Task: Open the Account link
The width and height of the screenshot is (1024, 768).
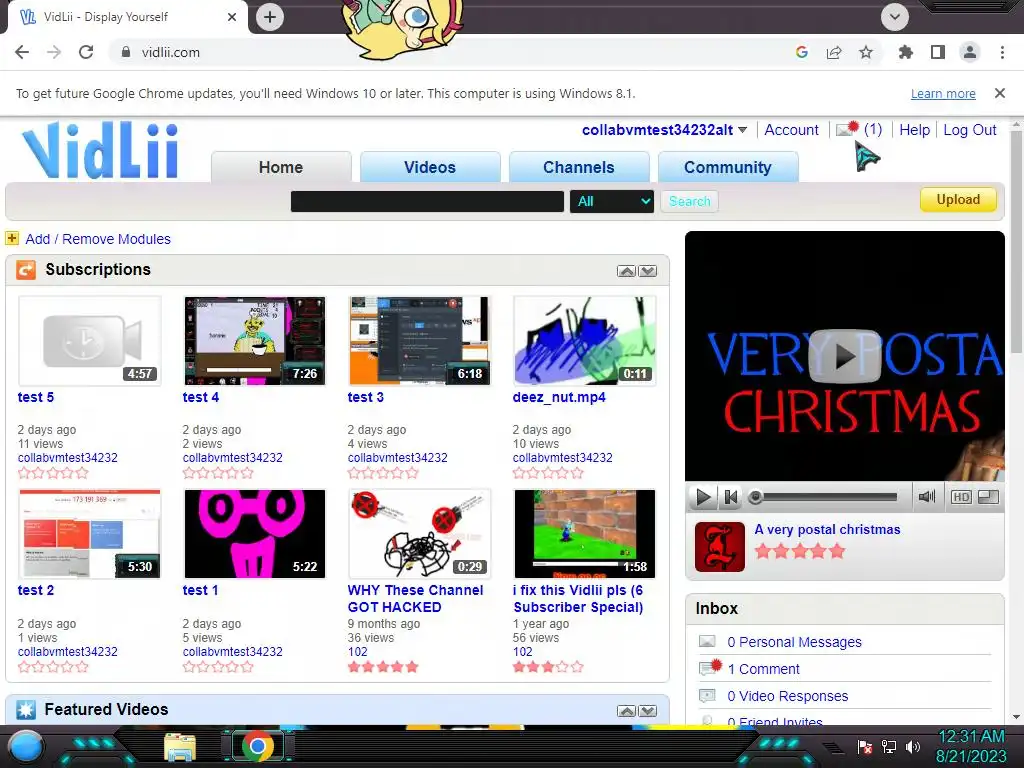Action: (791, 130)
